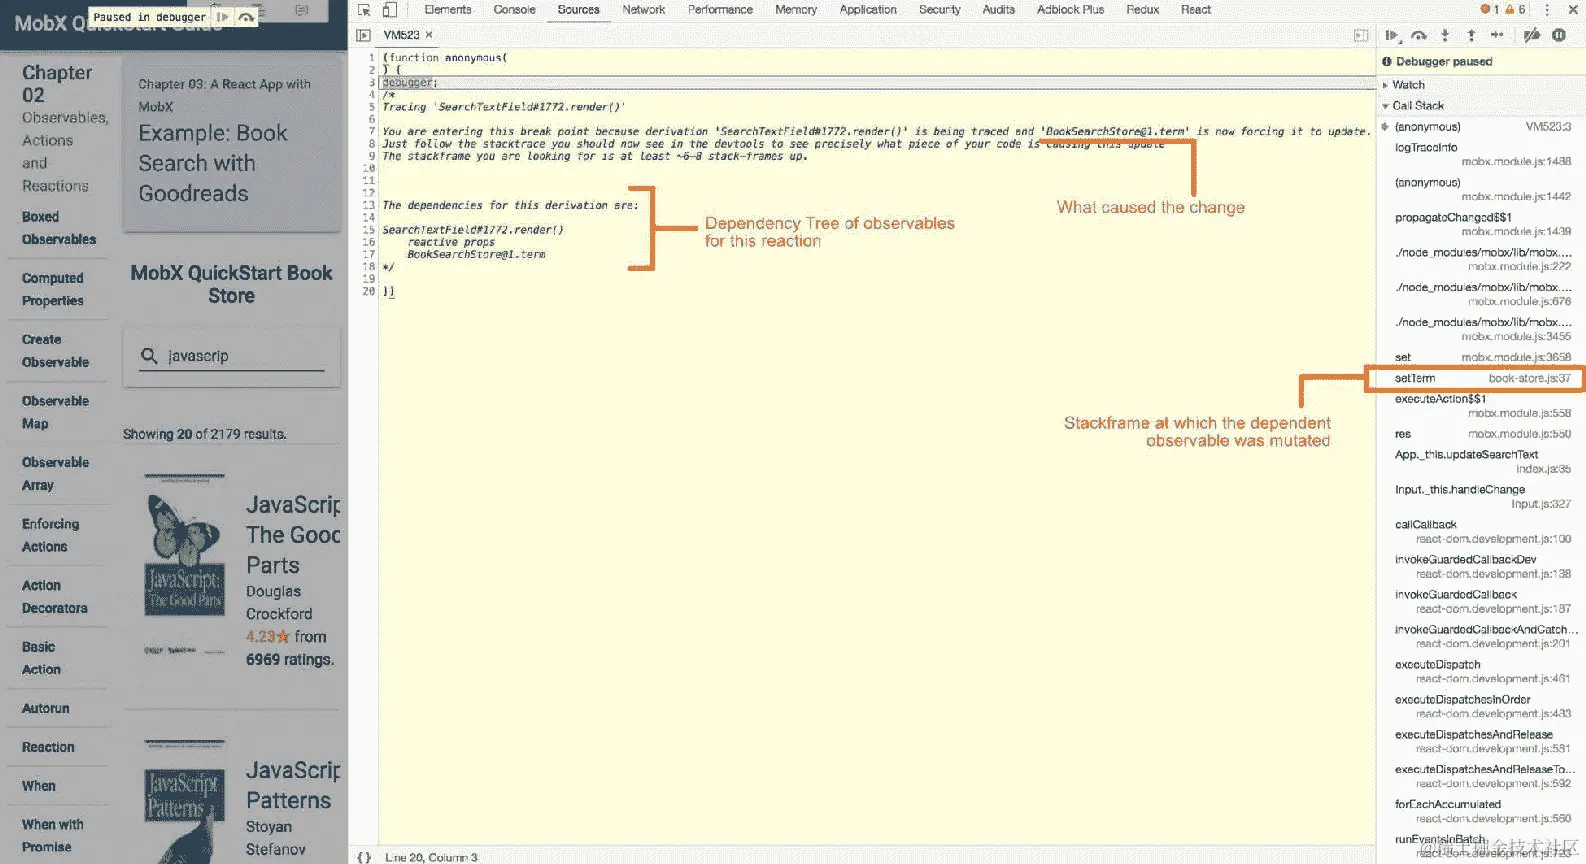Open the Memory tab
1586x864 pixels.
point(796,10)
